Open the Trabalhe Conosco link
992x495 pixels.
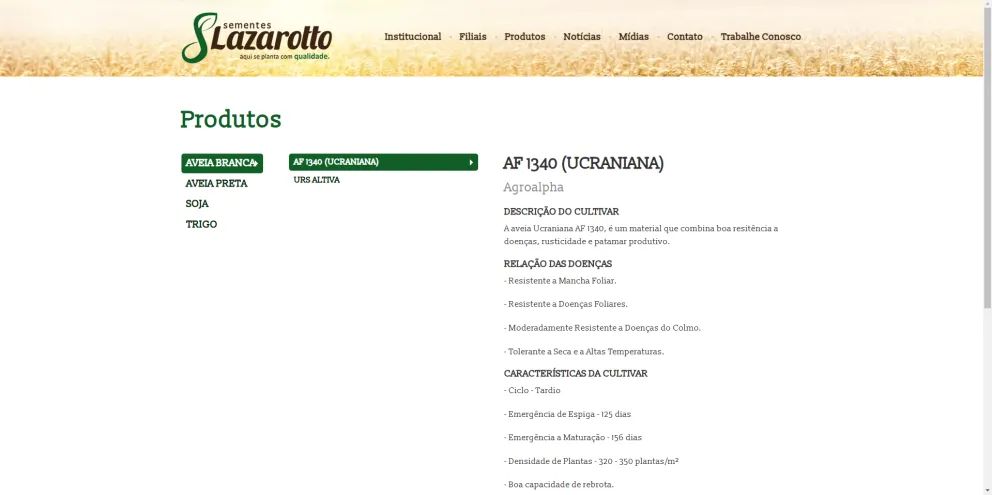click(x=760, y=37)
